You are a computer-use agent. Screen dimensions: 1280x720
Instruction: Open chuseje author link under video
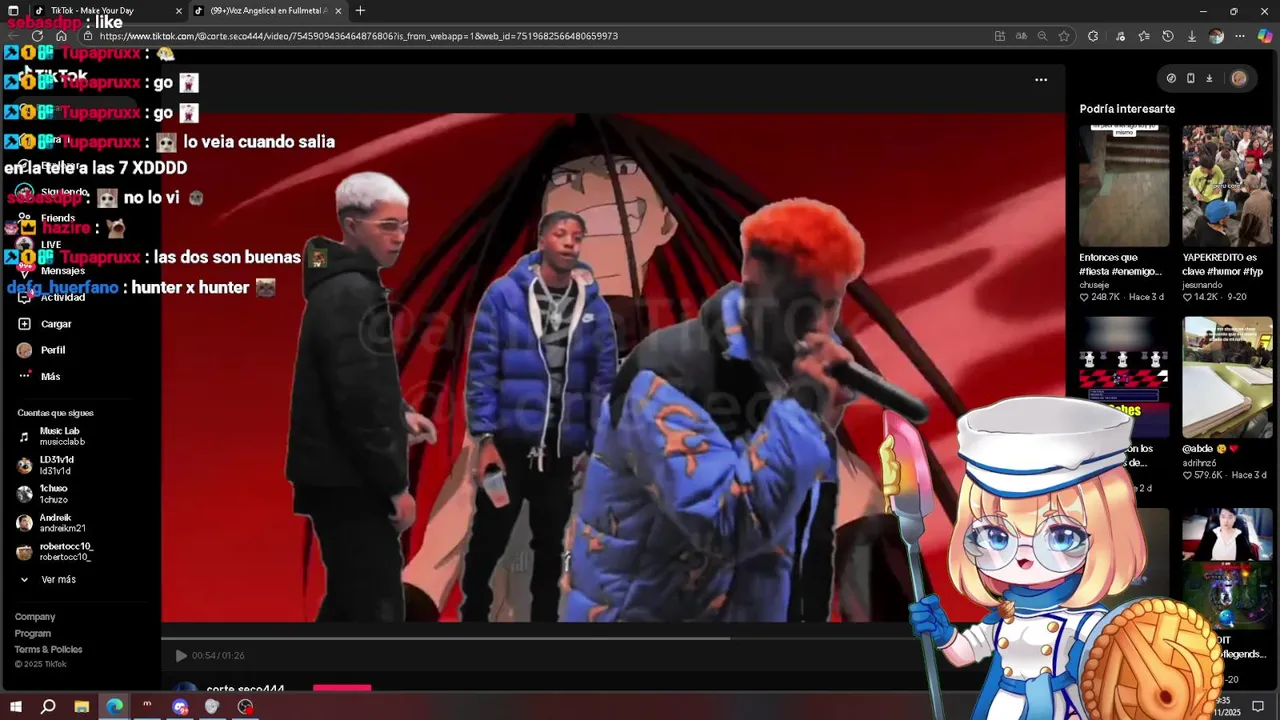point(1094,285)
